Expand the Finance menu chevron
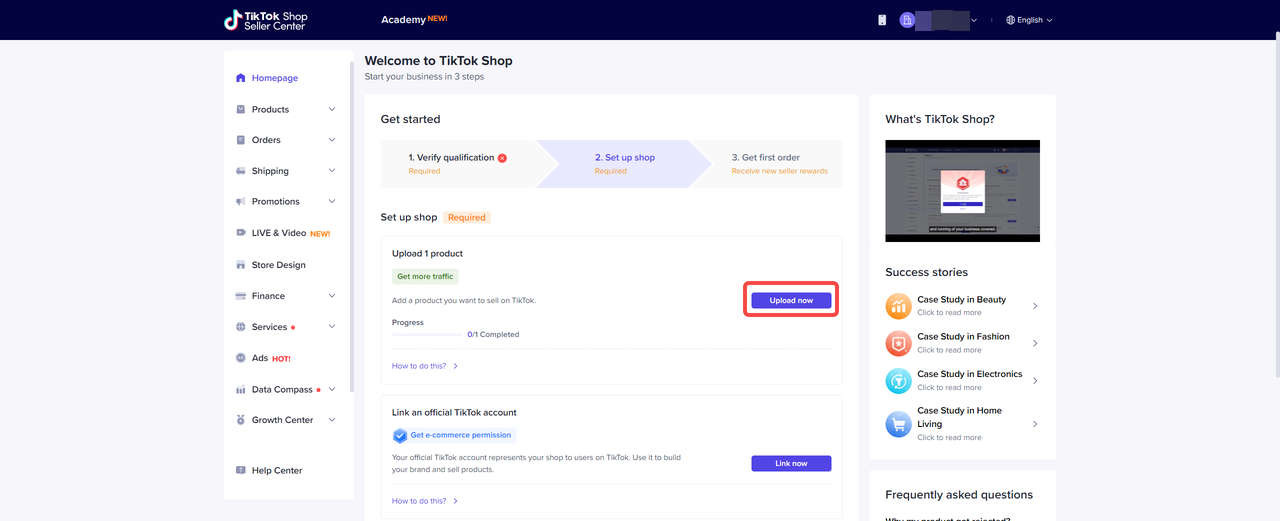The image size is (1280, 521). pyautogui.click(x=332, y=296)
